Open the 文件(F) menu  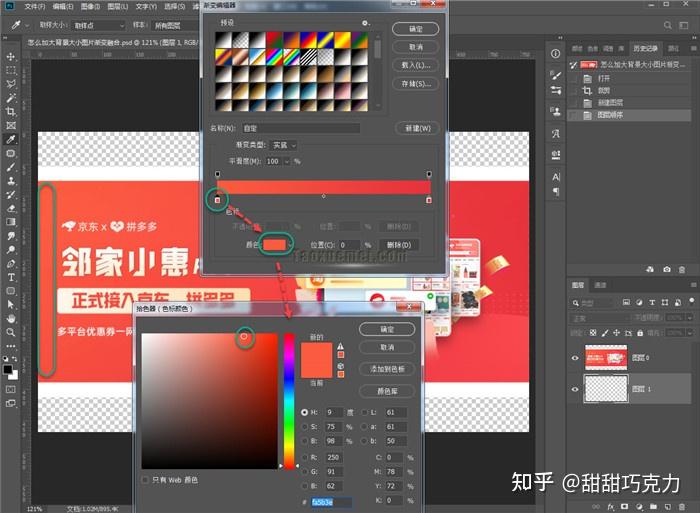[34, 7]
